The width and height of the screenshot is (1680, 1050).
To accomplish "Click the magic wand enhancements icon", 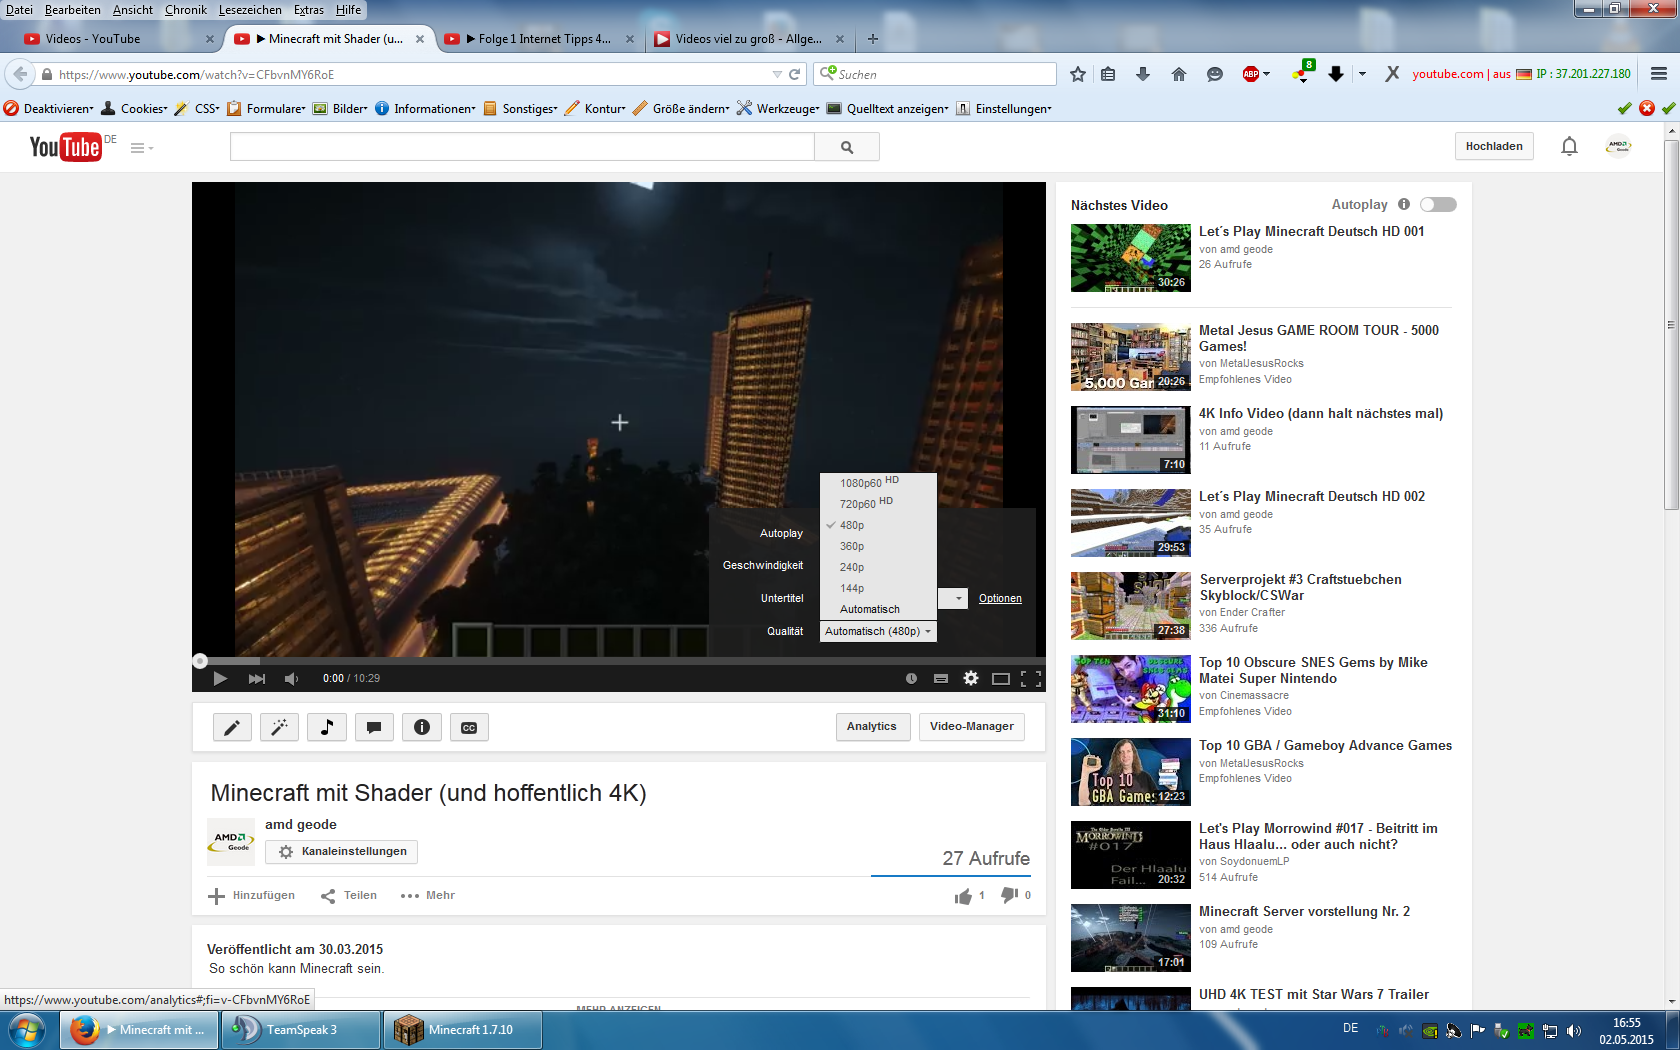I will pos(279,727).
